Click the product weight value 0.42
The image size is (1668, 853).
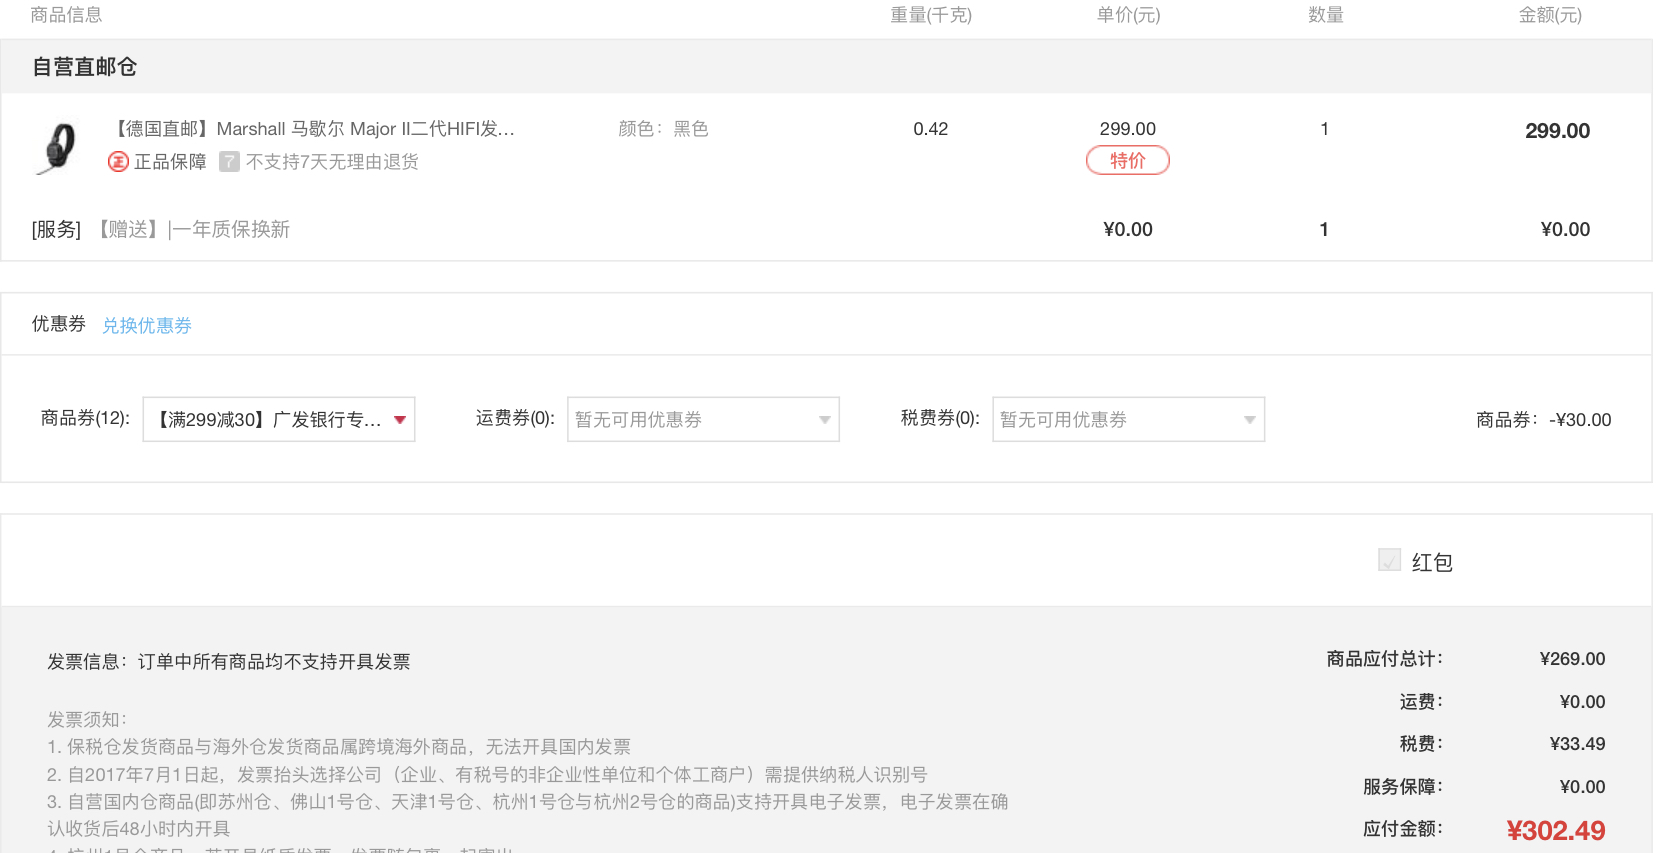[930, 129]
